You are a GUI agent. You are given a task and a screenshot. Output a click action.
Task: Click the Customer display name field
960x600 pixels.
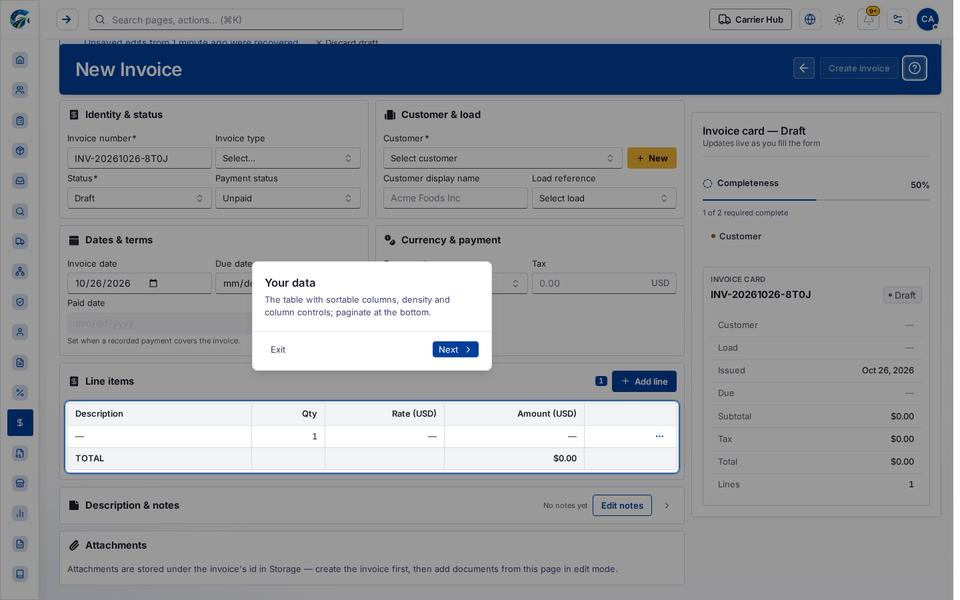(x=455, y=198)
